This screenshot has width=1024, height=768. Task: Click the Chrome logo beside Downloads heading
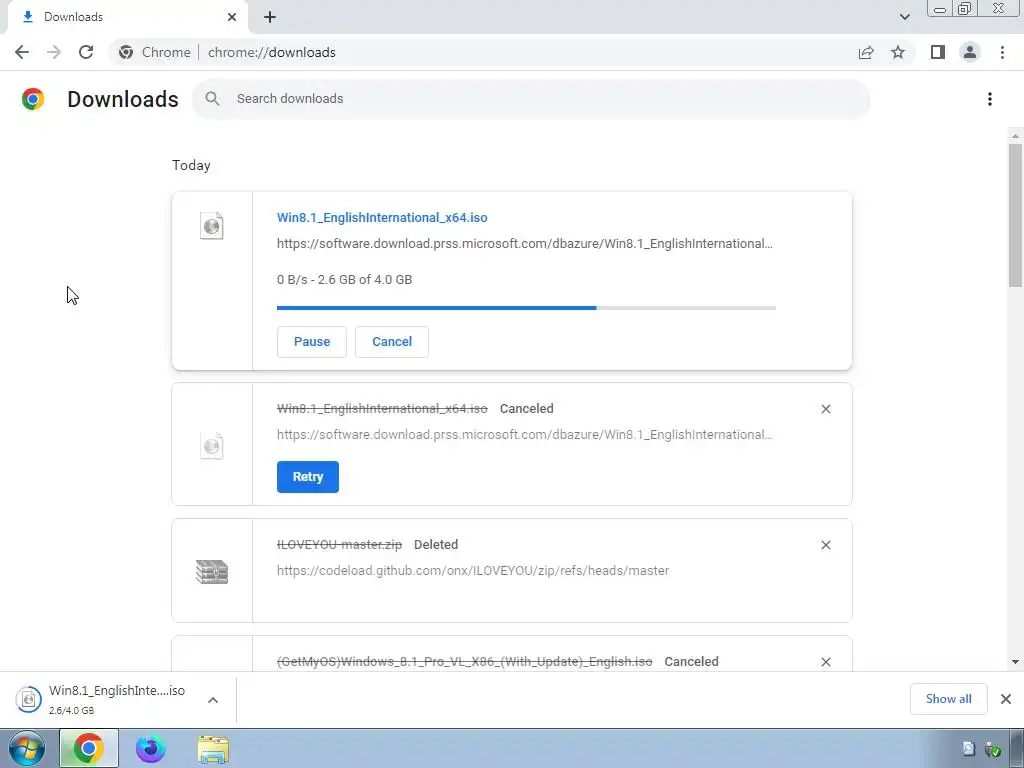[33, 99]
